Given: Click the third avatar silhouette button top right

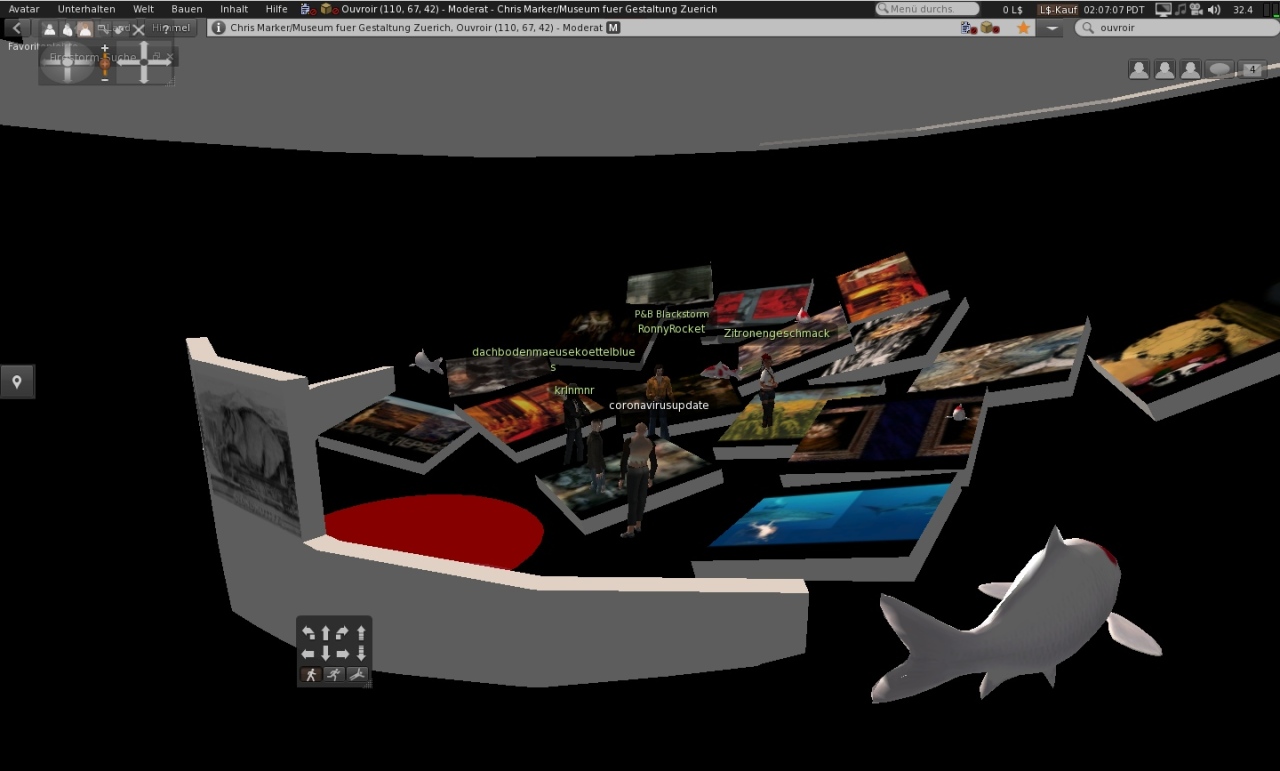Looking at the screenshot, I should 1190,69.
